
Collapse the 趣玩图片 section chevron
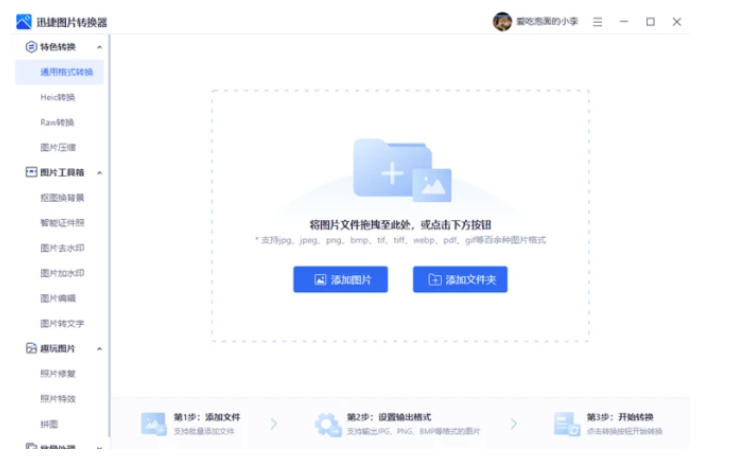pos(99,348)
